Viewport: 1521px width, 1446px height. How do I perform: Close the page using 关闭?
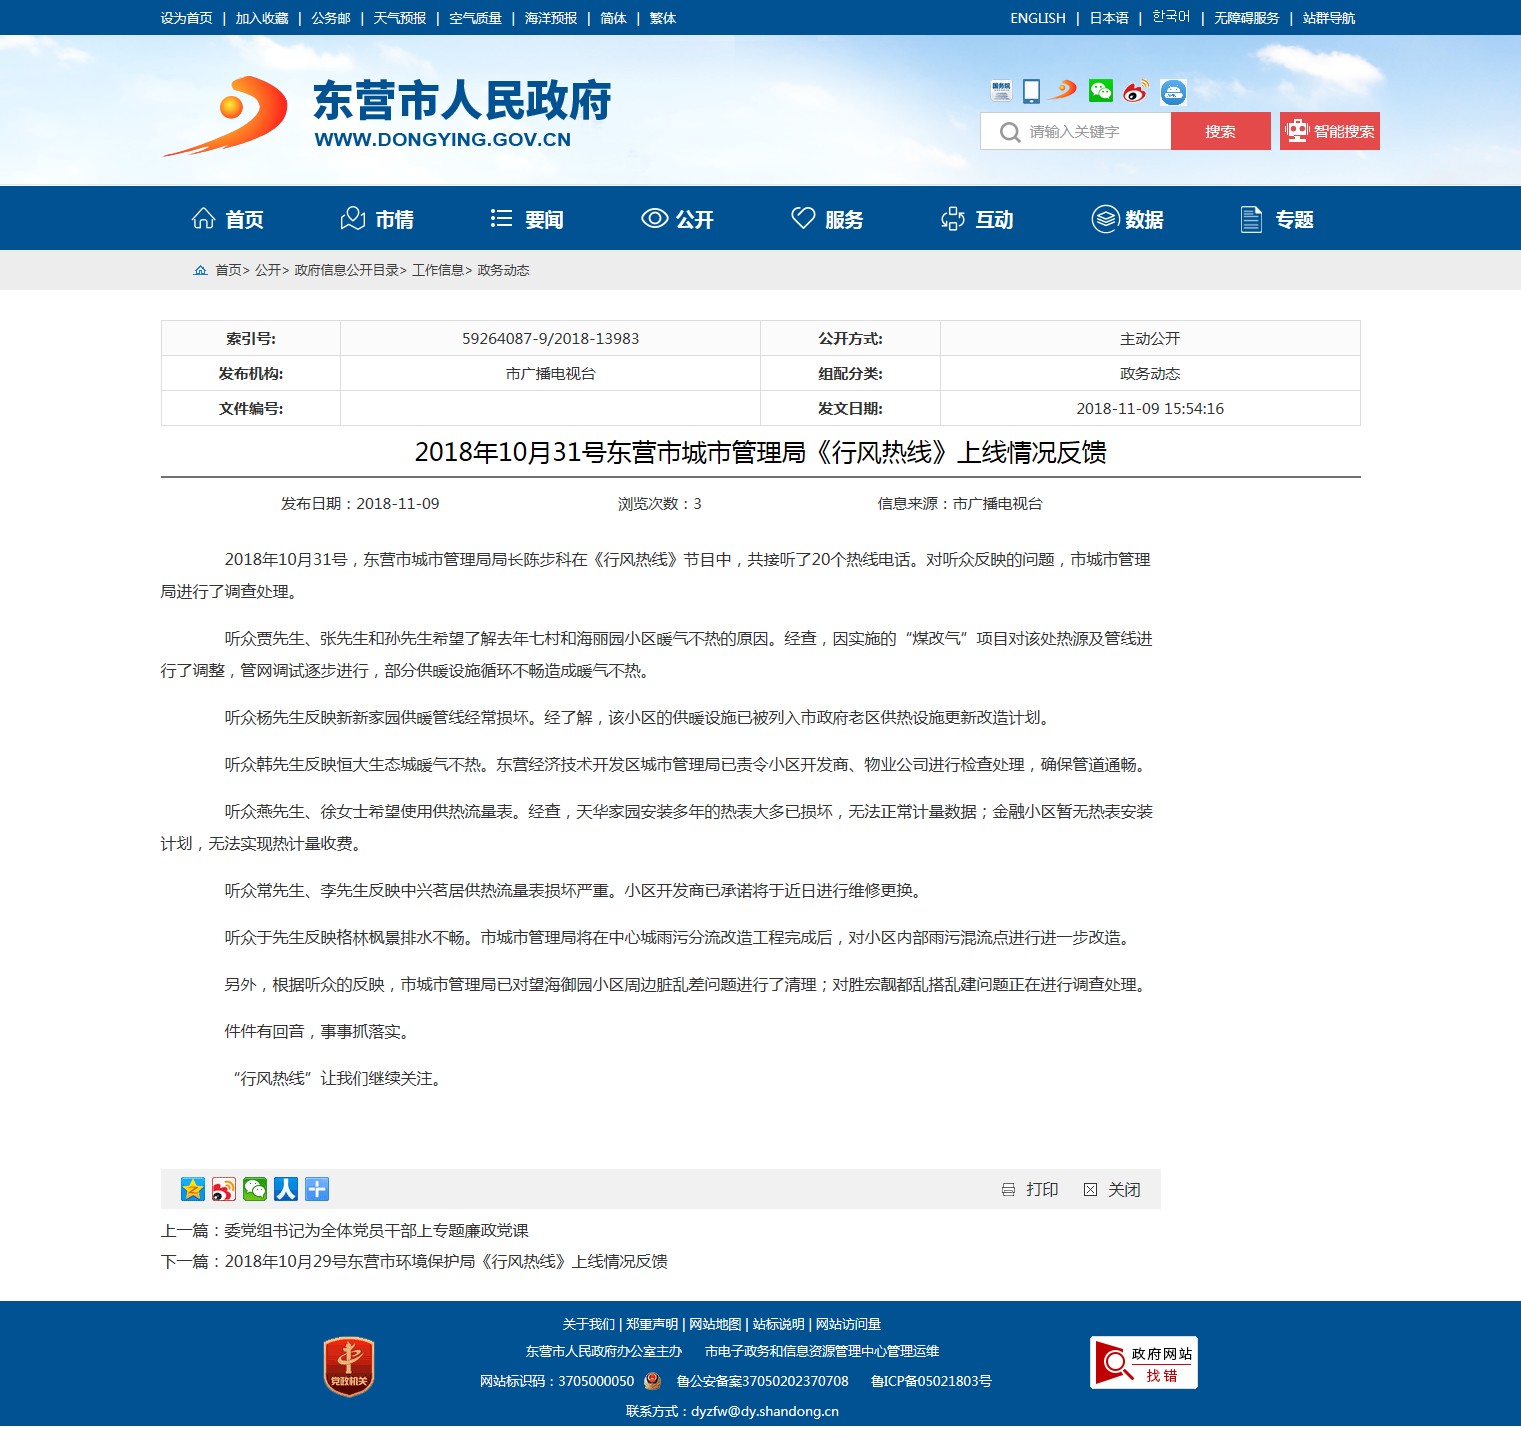[x=1112, y=1189]
